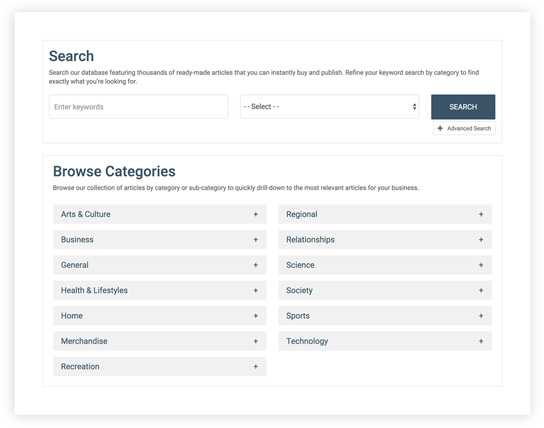Expand the Technology category
544x428 pixels.
point(385,341)
